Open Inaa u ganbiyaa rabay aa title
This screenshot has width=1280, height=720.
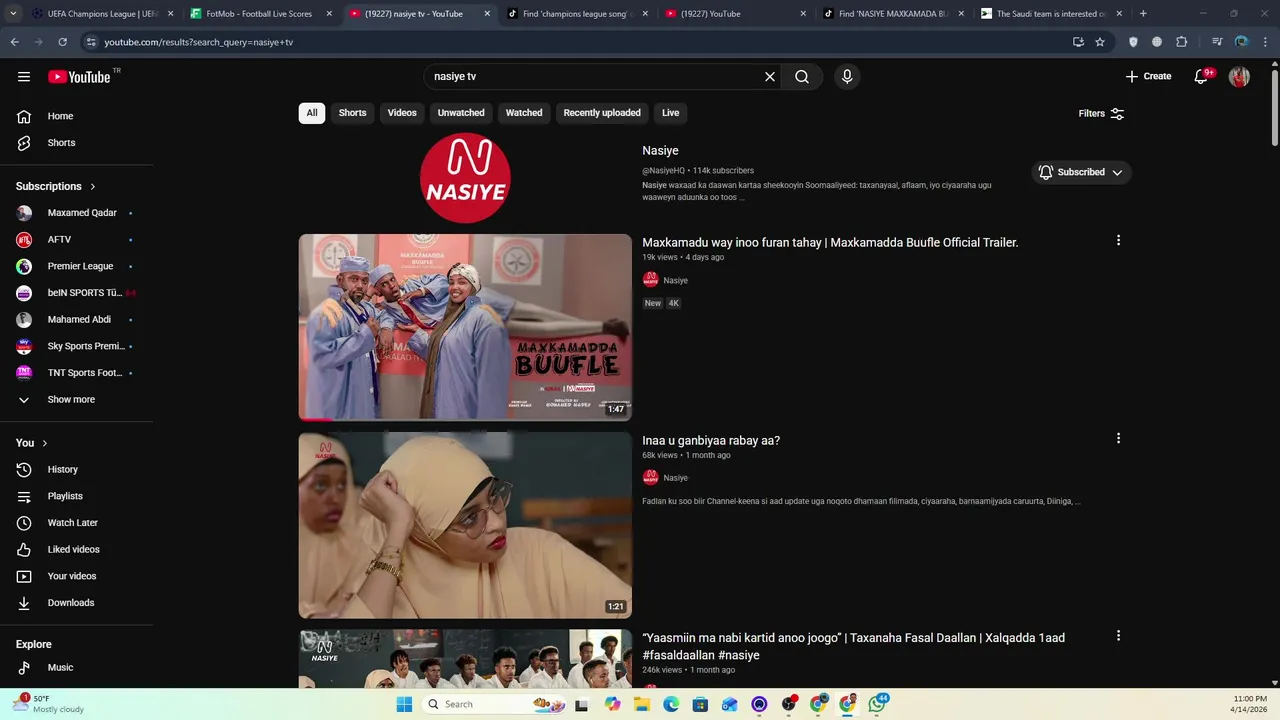tap(711, 440)
